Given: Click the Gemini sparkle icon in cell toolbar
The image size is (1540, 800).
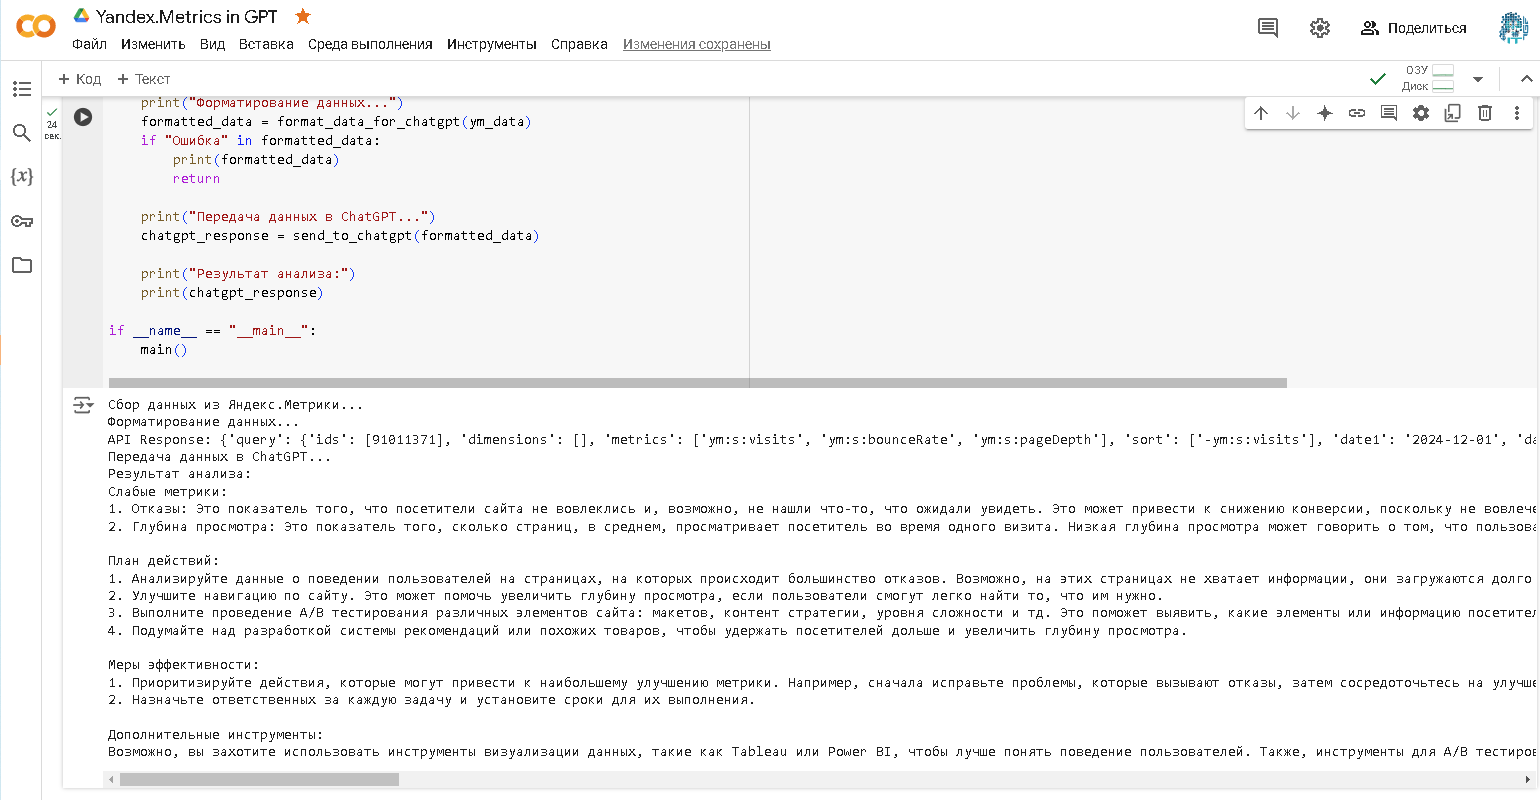Looking at the screenshot, I should pos(1325,113).
